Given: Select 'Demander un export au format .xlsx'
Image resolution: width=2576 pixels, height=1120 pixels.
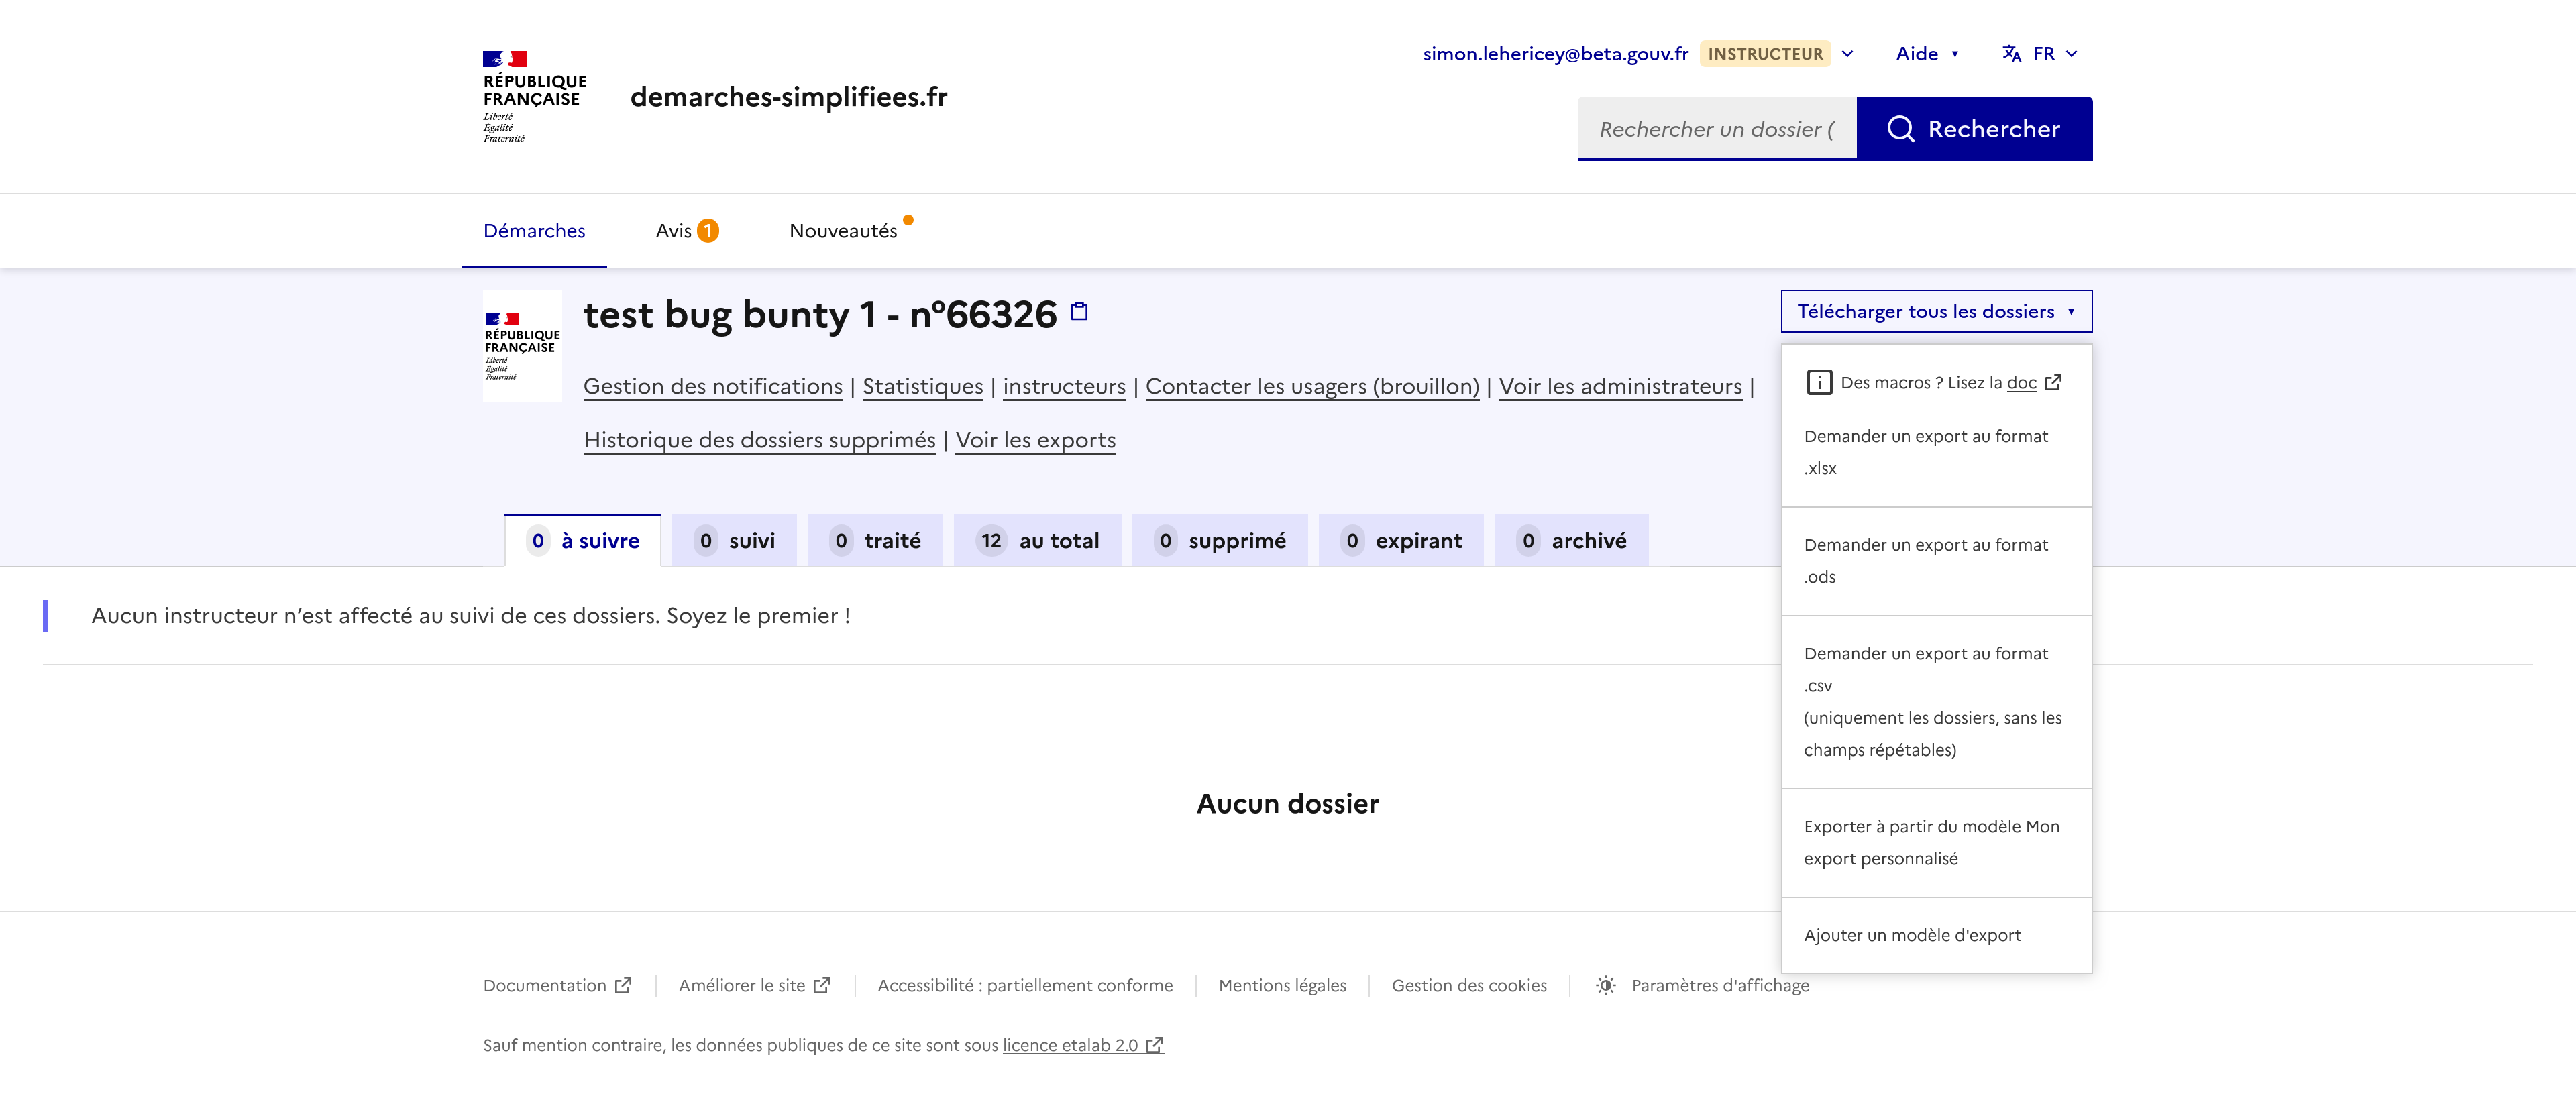Looking at the screenshot, I should point(1926,452).
